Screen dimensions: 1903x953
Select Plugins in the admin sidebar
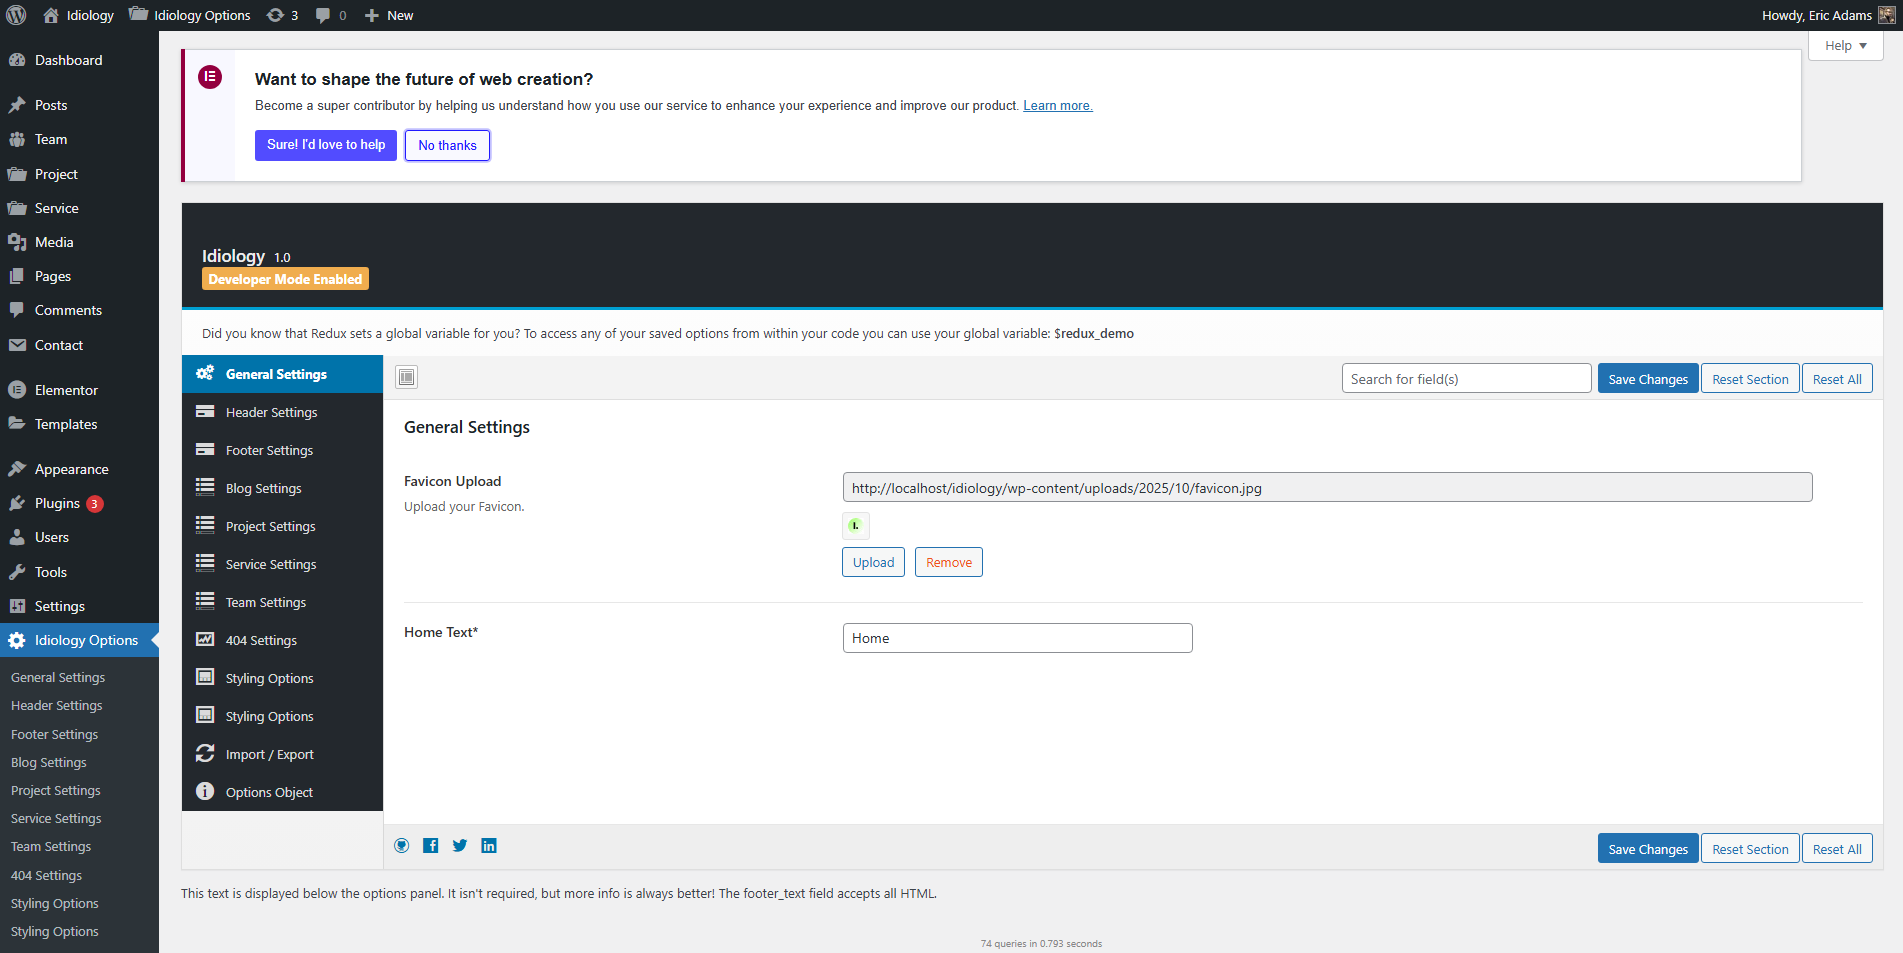57,503
